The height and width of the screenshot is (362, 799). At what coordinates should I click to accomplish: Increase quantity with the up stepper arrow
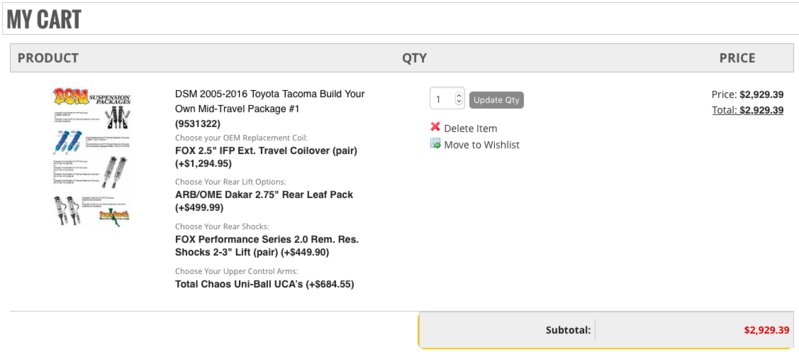pyautogui.click(x=459, y=95)
